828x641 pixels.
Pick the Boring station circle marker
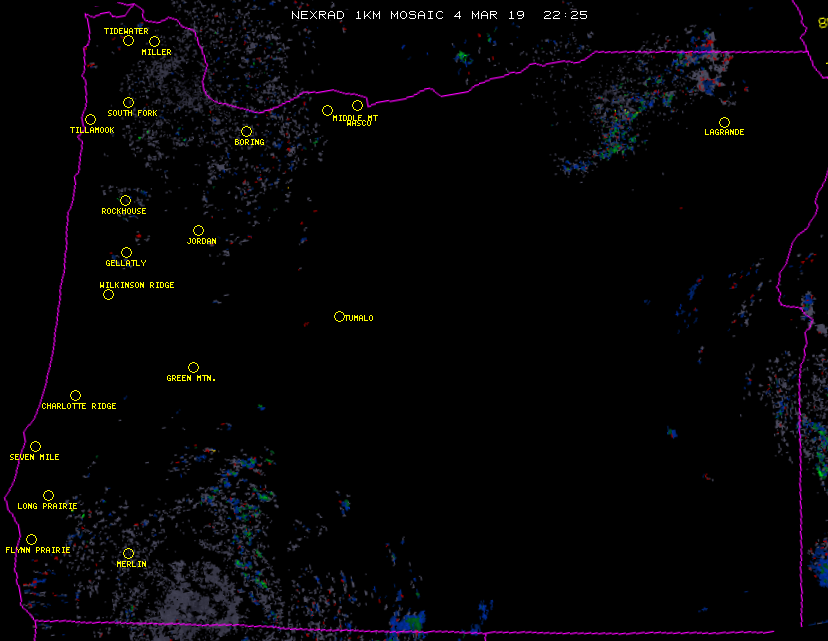click(246, 132)
